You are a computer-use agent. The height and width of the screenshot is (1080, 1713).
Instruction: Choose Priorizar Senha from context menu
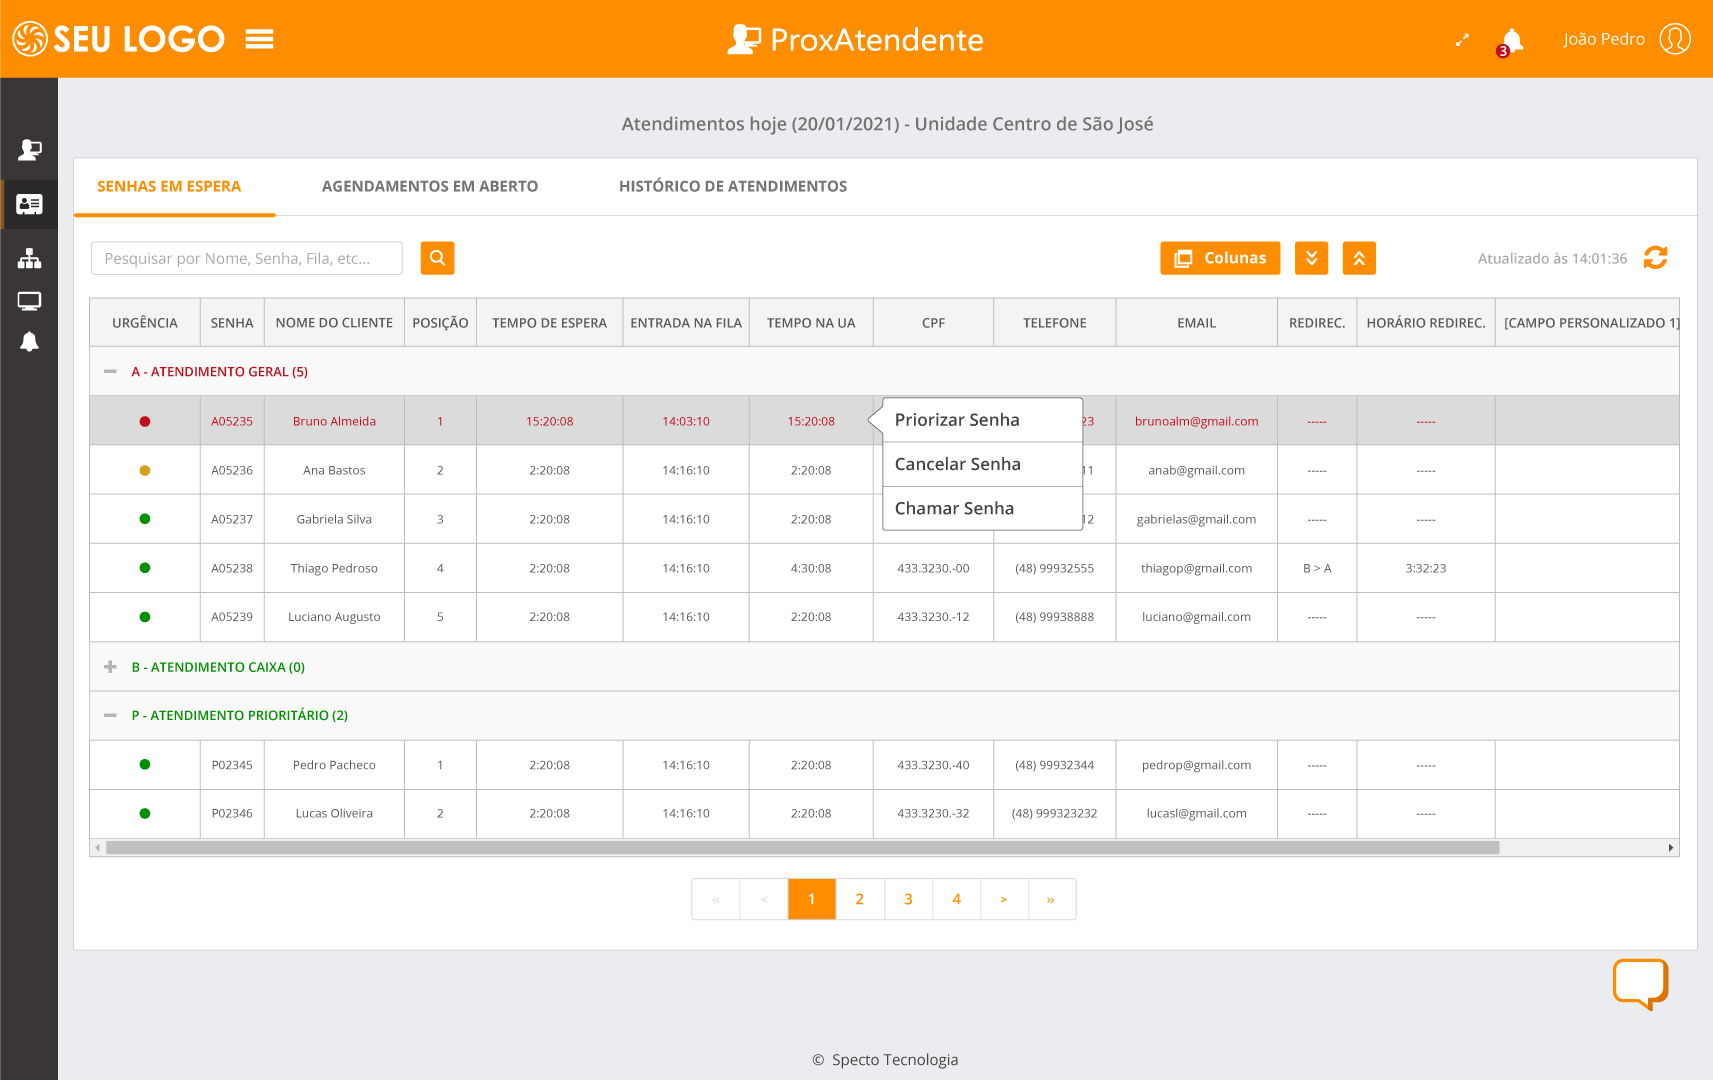[982, 420]
